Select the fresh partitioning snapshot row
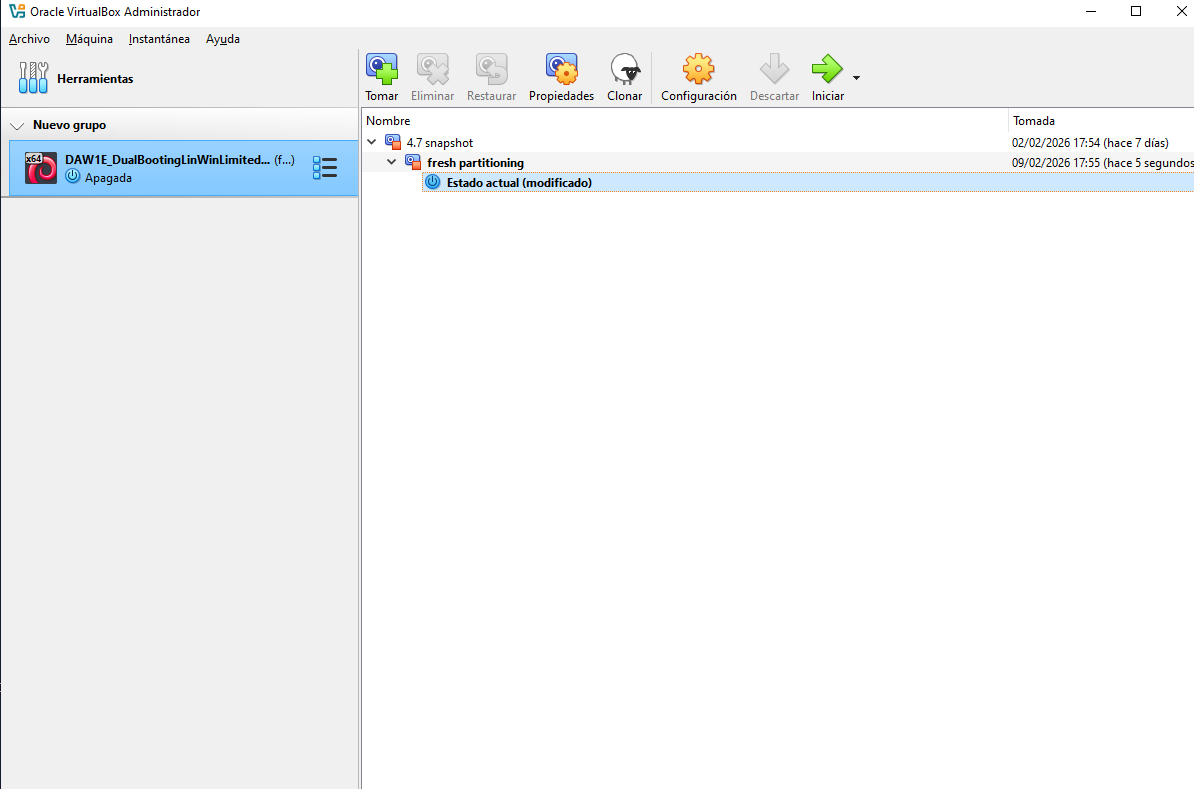This screenshot has width=1194, height=789. coord(777,162)
